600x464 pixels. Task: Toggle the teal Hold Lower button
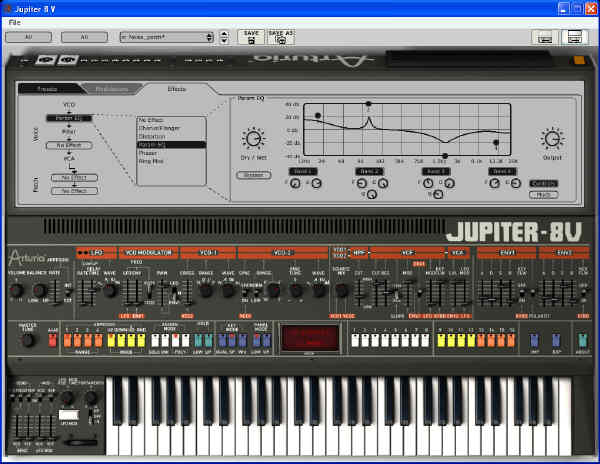tap(198, 340)
